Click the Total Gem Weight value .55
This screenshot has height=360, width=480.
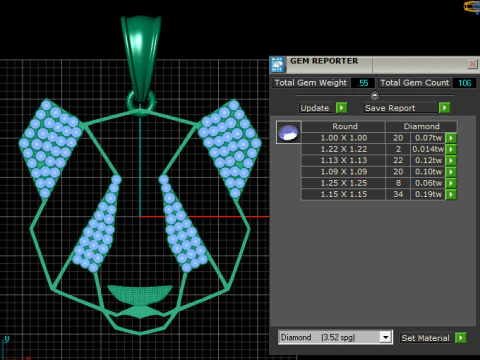[x=363, y=83]
